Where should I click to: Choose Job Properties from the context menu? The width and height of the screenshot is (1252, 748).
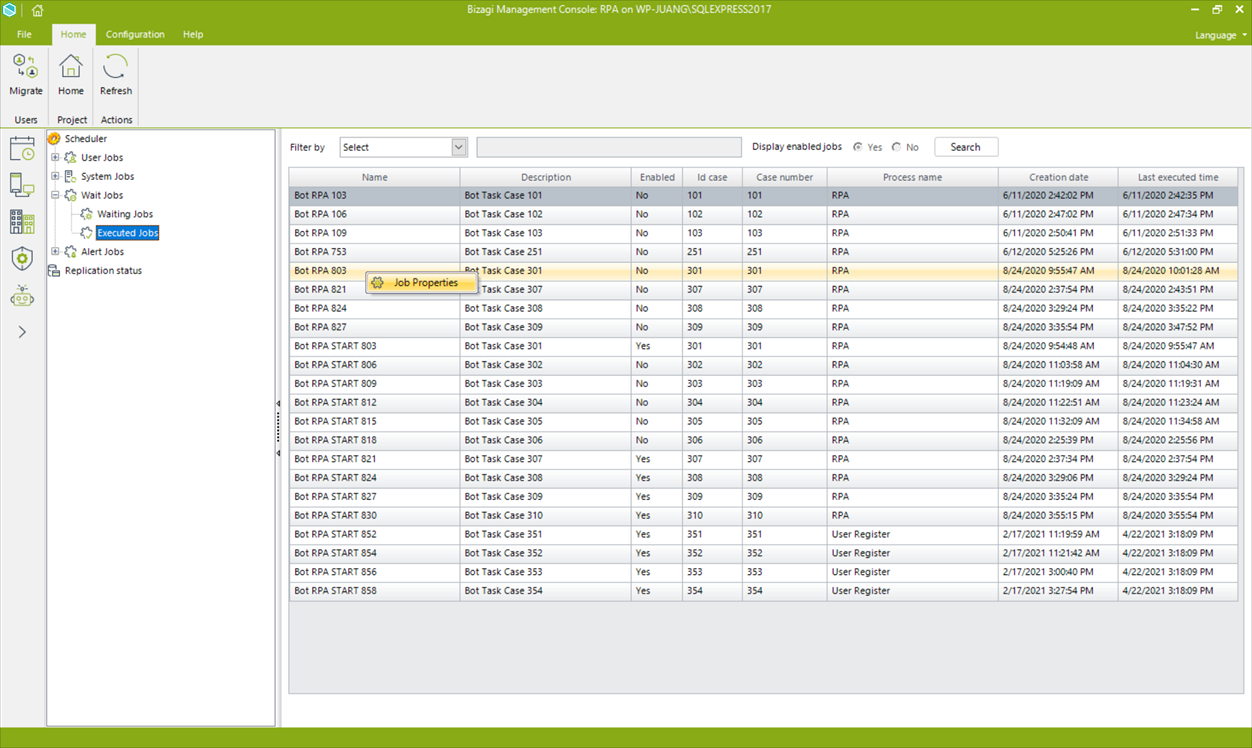click(420, 283)
